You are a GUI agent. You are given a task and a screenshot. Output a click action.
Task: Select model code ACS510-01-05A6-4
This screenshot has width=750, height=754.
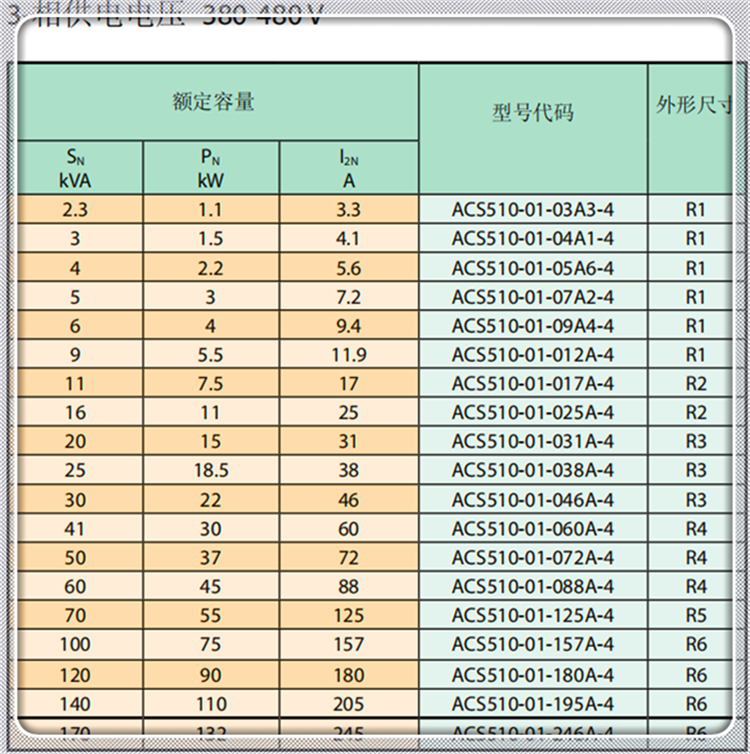tap(533, 268)
